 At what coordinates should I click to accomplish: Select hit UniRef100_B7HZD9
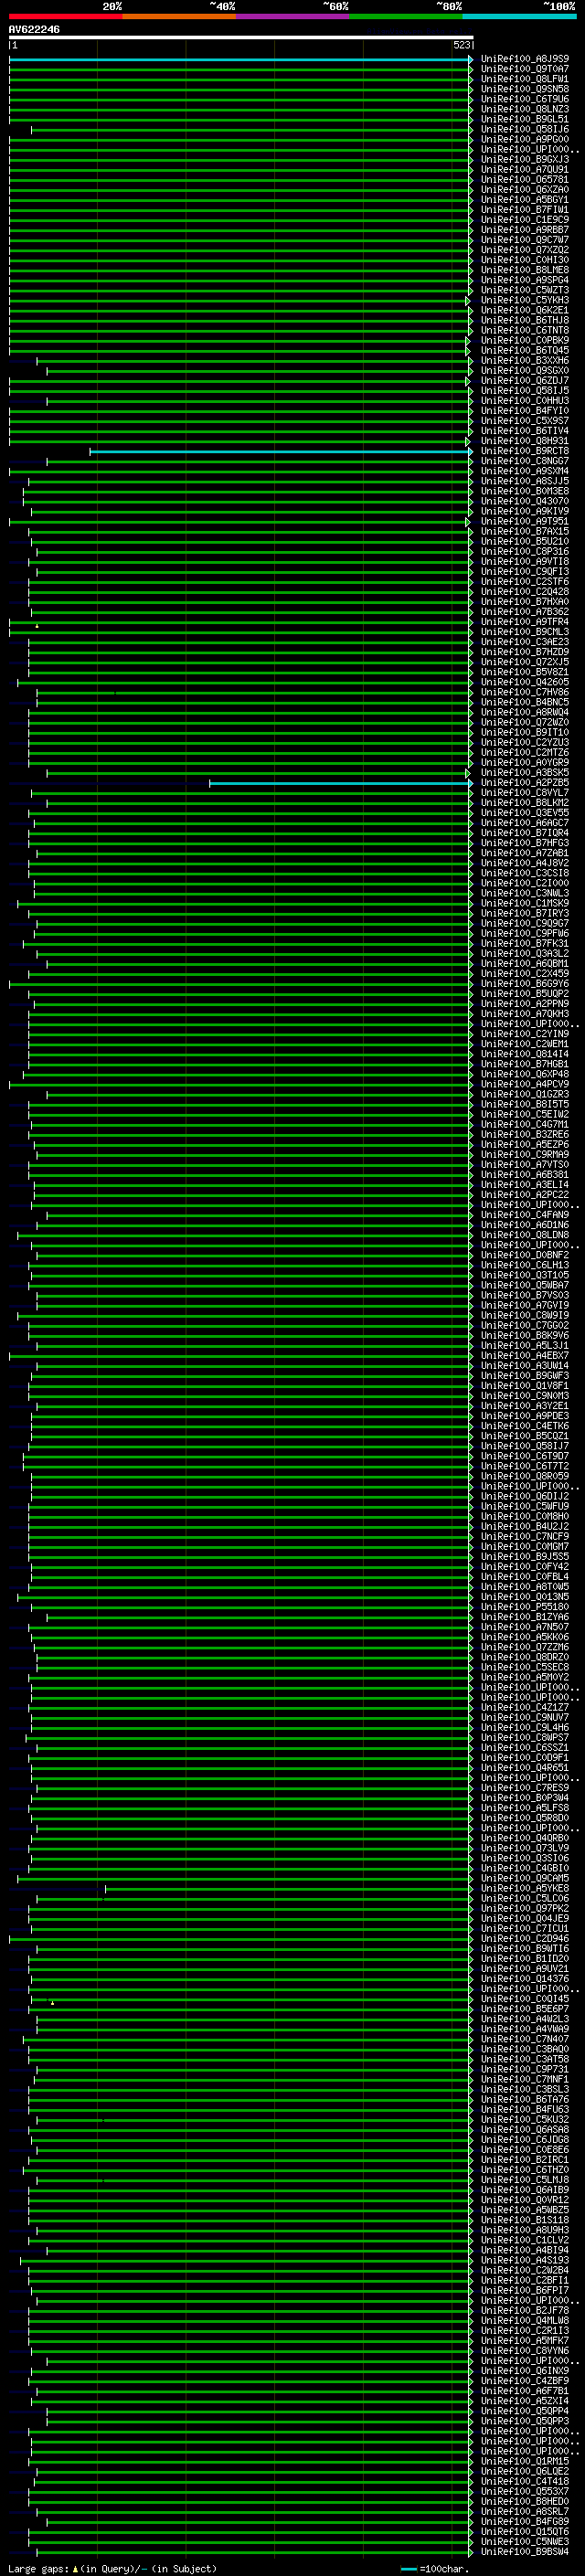click(525, 653)
